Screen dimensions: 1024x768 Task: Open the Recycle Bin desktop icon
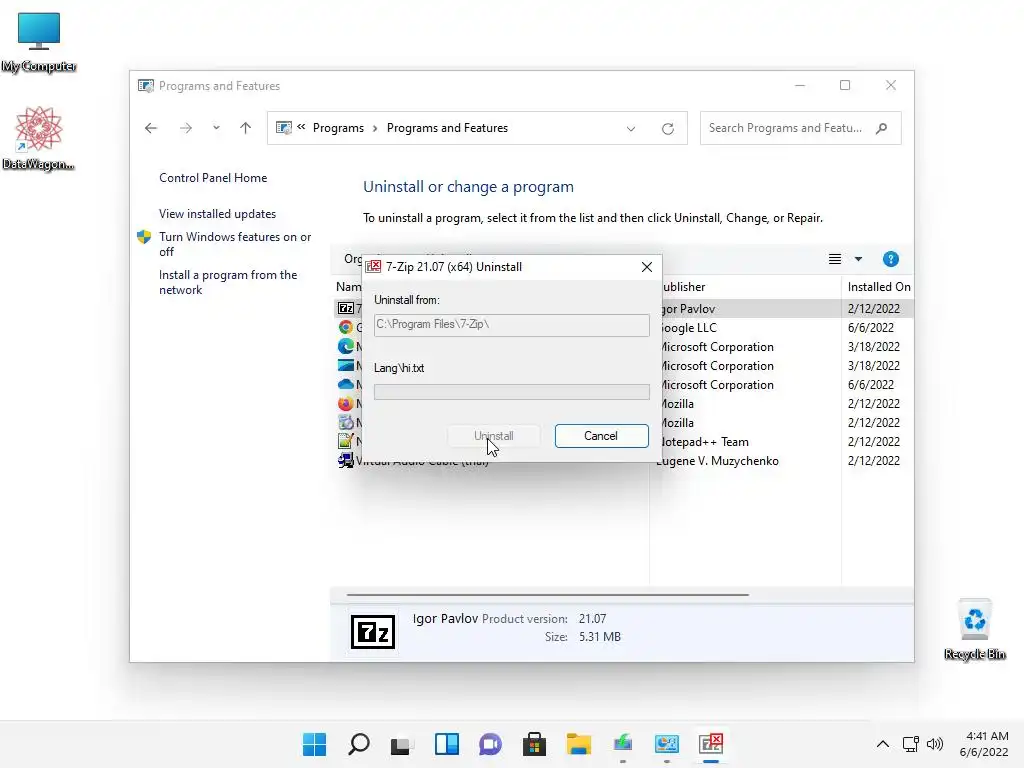(975, 630)
